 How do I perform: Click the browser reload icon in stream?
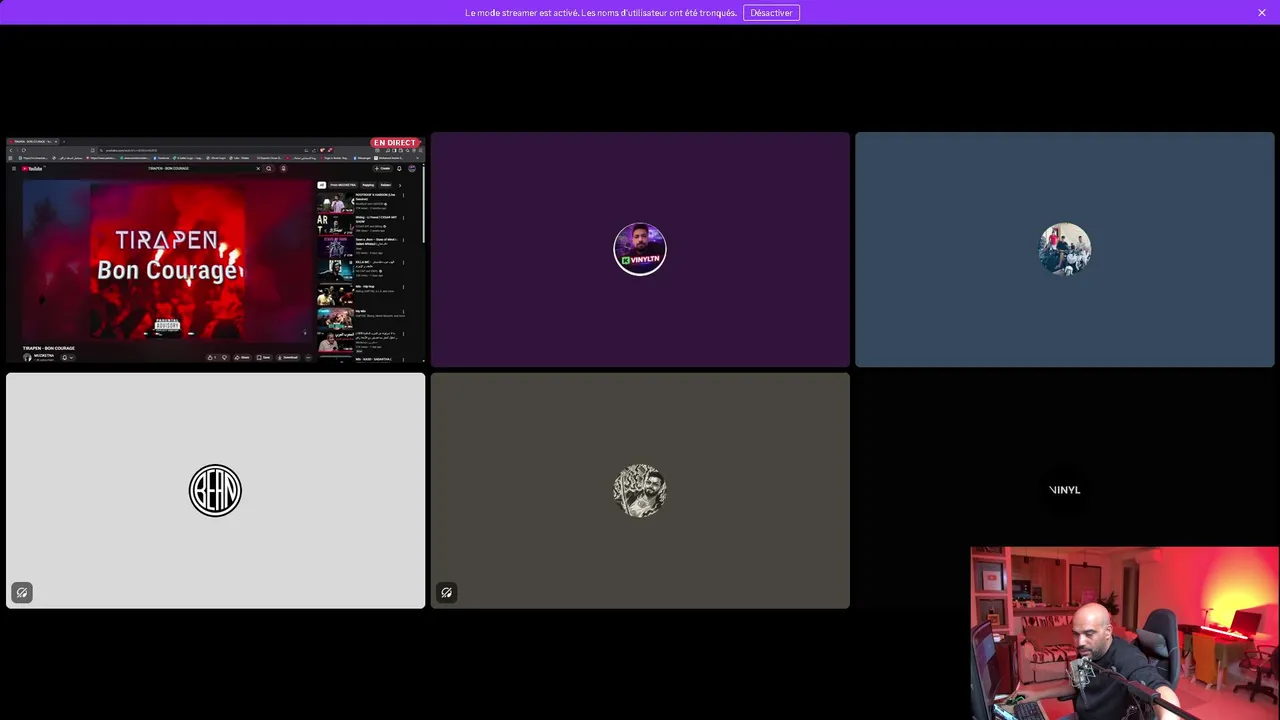pyautogui.click(x=24, y=150)
